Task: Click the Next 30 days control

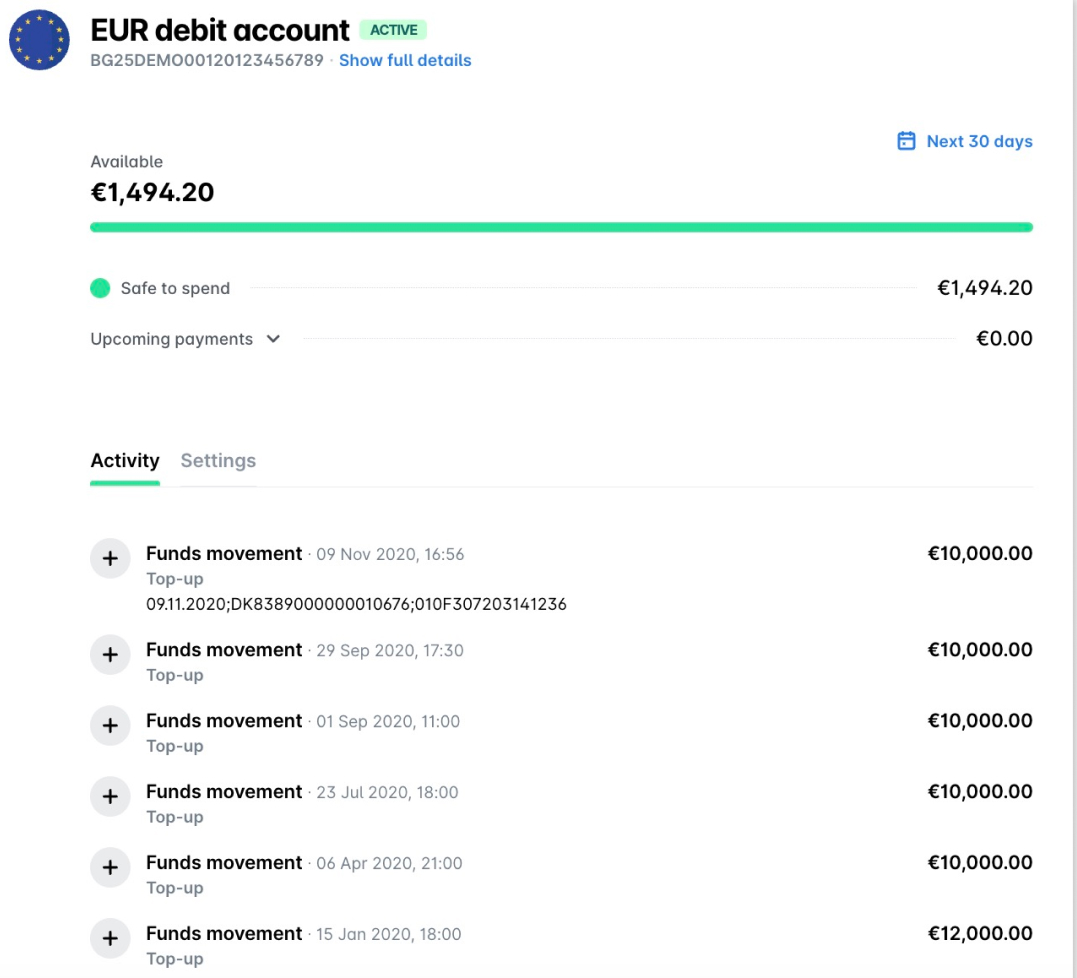Action: click(x=979, y=141)
